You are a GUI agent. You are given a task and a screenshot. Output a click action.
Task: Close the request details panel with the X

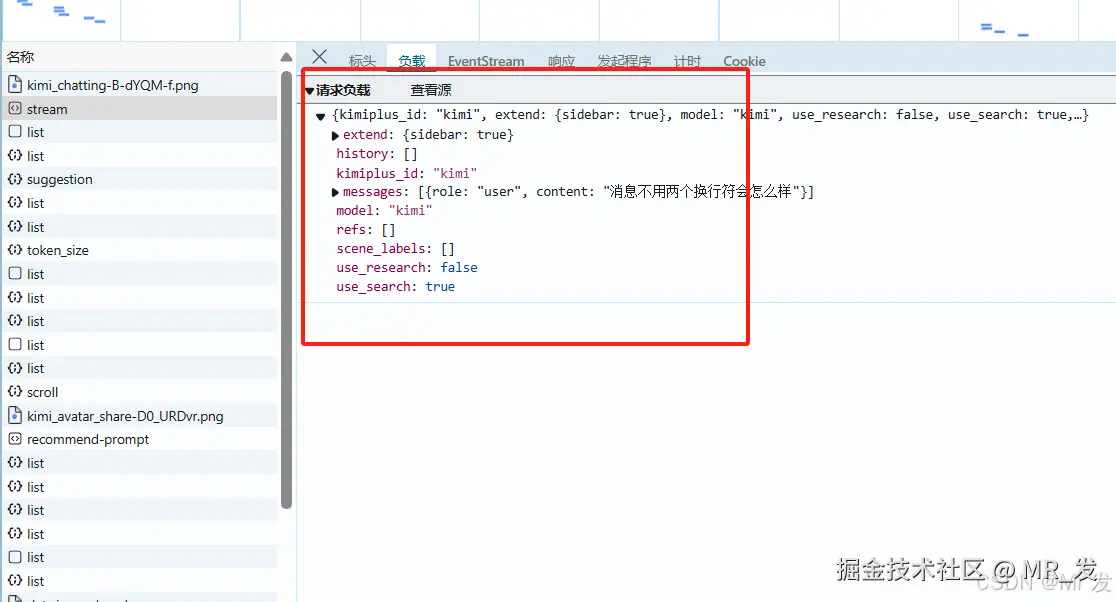click(x=320, y=57)
